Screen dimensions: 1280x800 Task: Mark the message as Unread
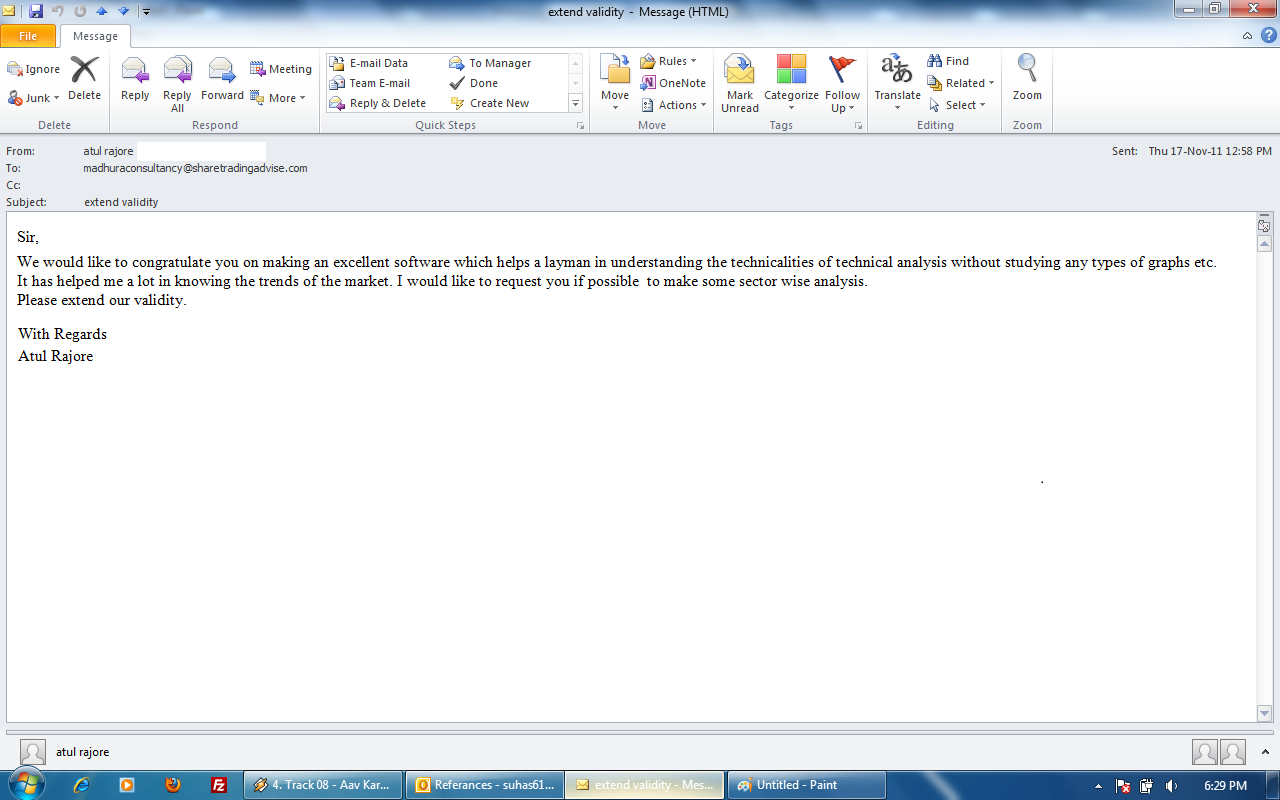click(x=740, y=84)
